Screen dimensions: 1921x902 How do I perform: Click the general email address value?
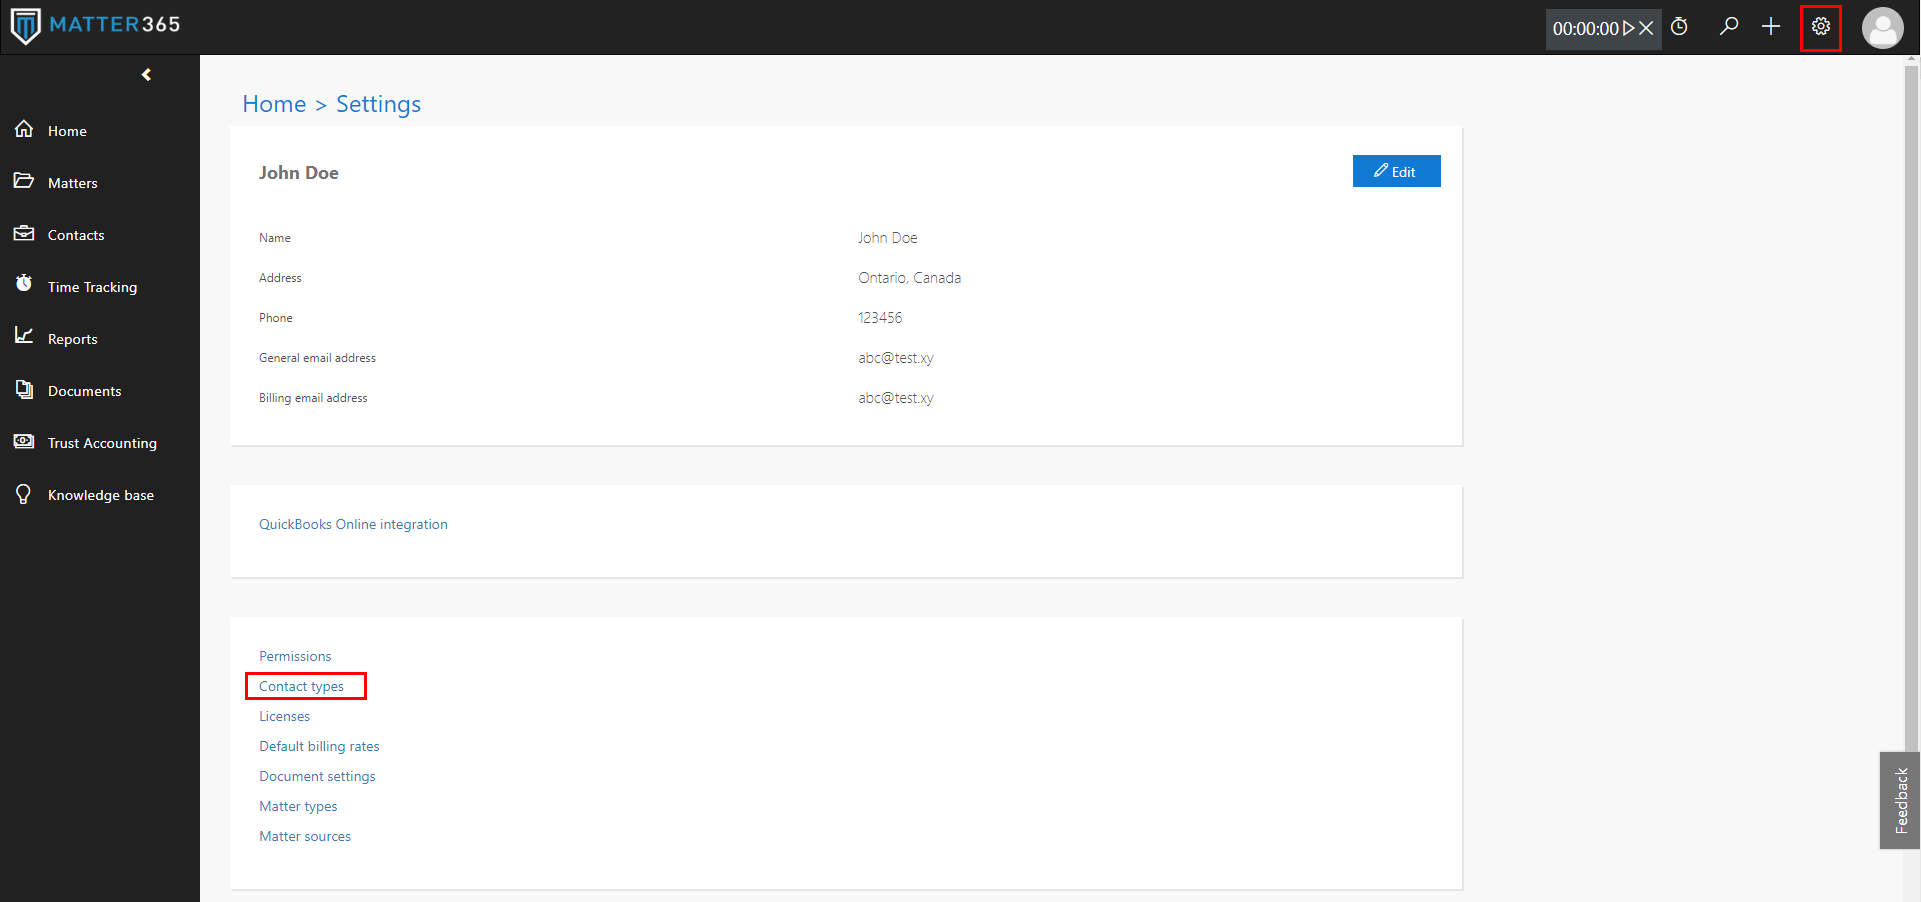896,358
